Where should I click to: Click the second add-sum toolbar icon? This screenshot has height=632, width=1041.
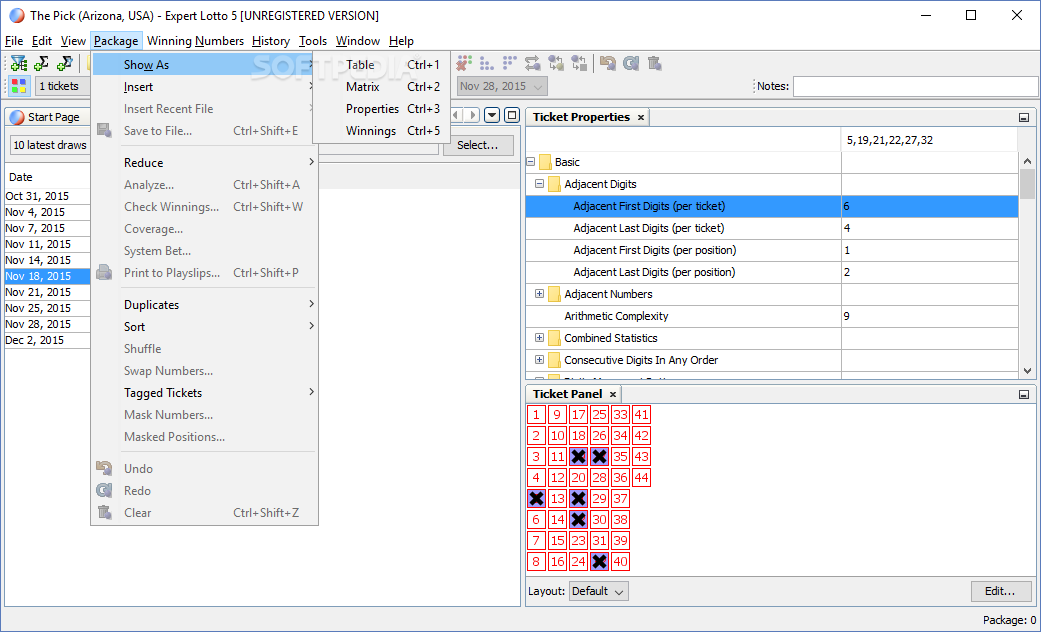64,64
